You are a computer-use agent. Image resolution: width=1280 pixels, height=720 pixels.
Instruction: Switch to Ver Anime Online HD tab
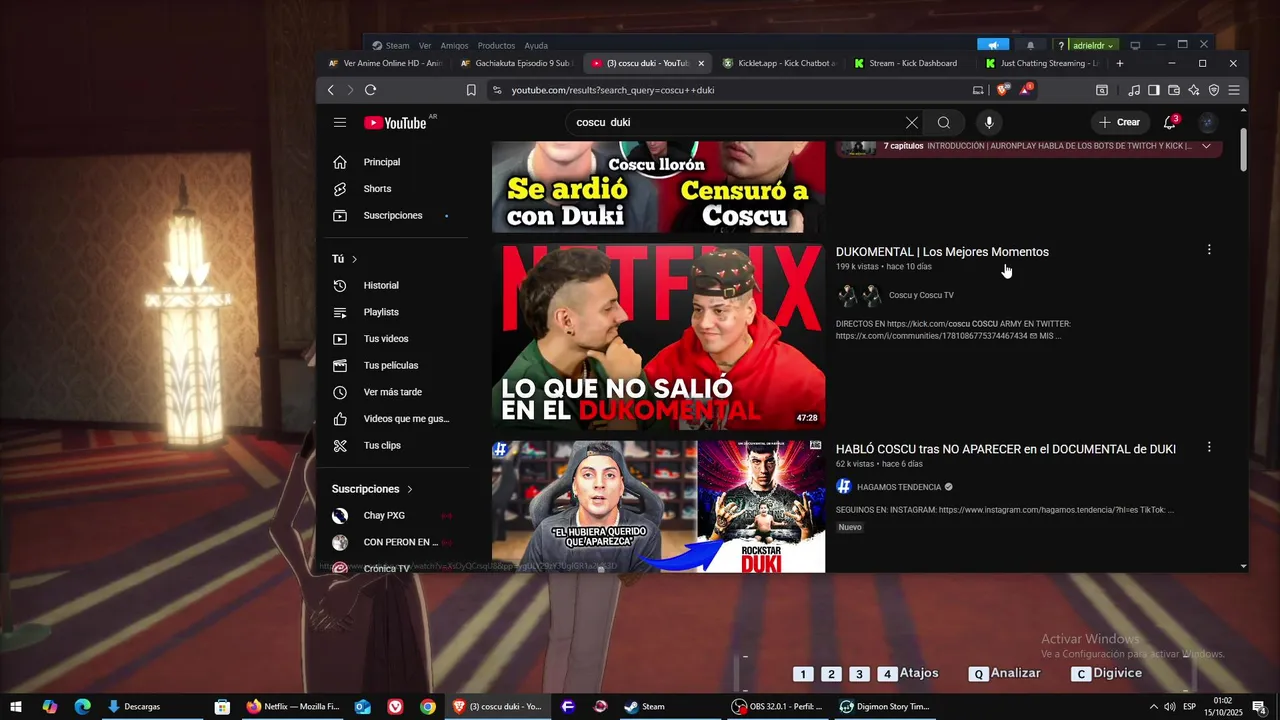pos(384,63)
